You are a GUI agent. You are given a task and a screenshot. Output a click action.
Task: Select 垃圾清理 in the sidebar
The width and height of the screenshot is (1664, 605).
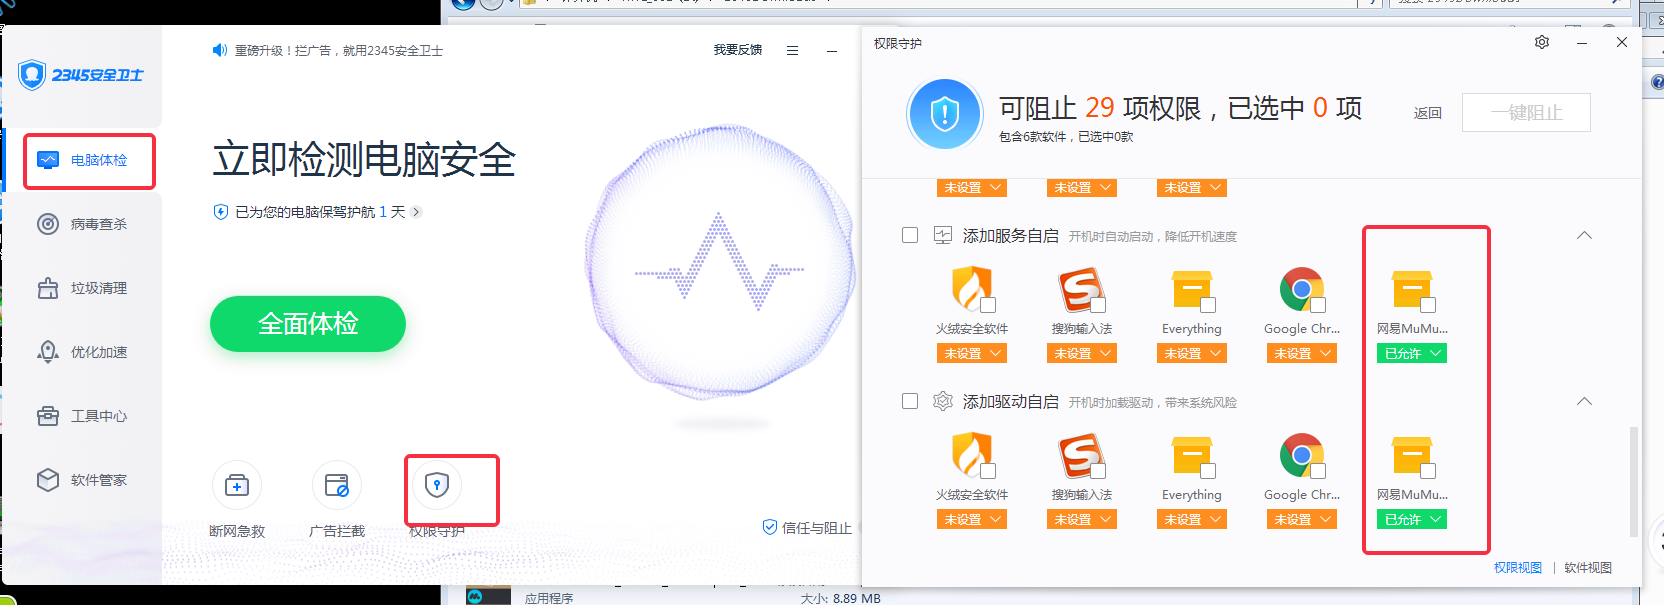[82, 288]
